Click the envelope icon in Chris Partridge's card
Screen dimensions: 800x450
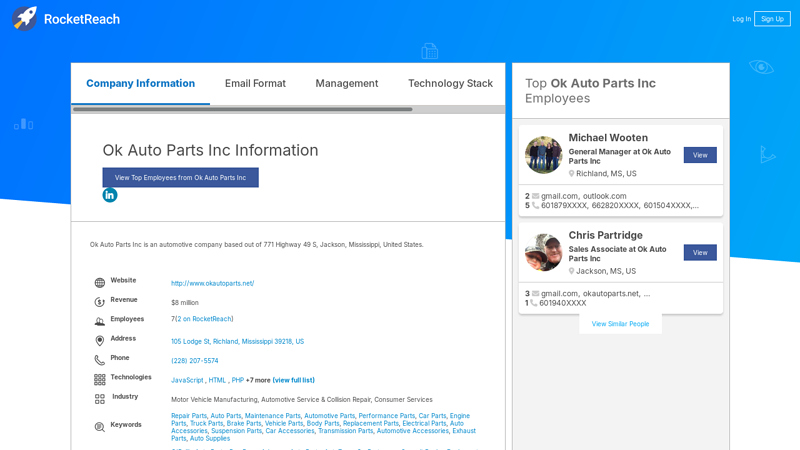click(535, 293)
